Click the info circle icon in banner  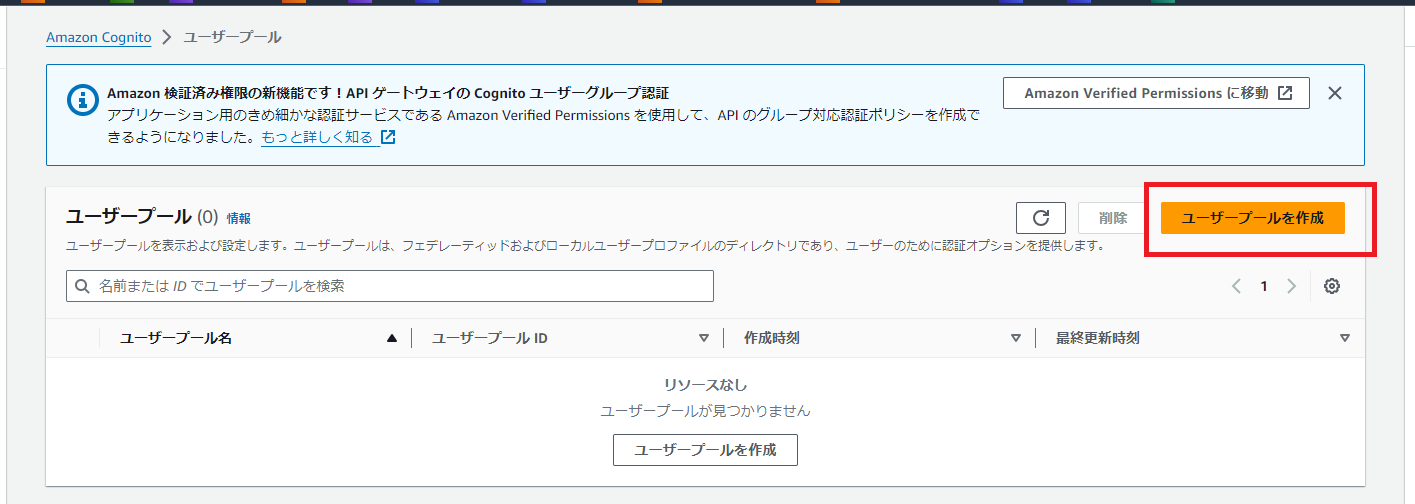[81, 99]
